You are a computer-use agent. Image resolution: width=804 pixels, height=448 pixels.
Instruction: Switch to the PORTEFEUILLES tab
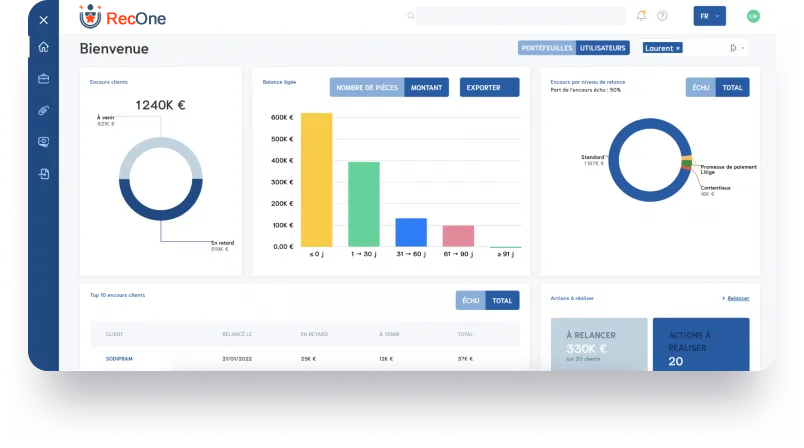tap(547, 48)
